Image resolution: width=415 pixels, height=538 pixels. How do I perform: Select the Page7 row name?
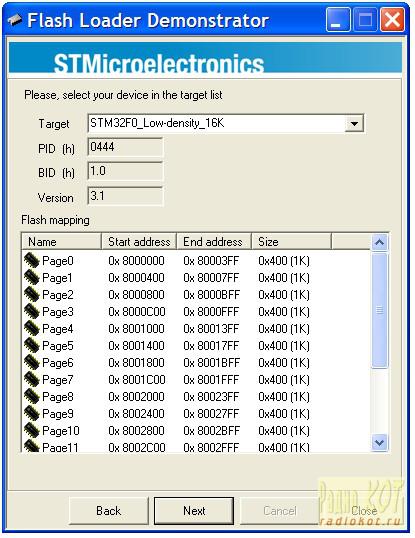58,379
